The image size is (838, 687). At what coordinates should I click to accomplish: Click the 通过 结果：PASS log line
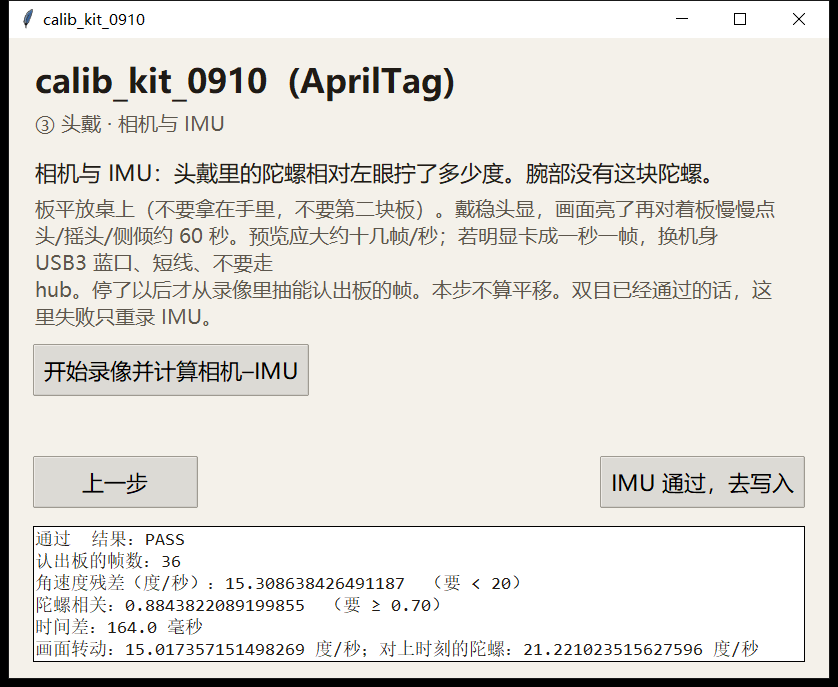click(110, 539)
